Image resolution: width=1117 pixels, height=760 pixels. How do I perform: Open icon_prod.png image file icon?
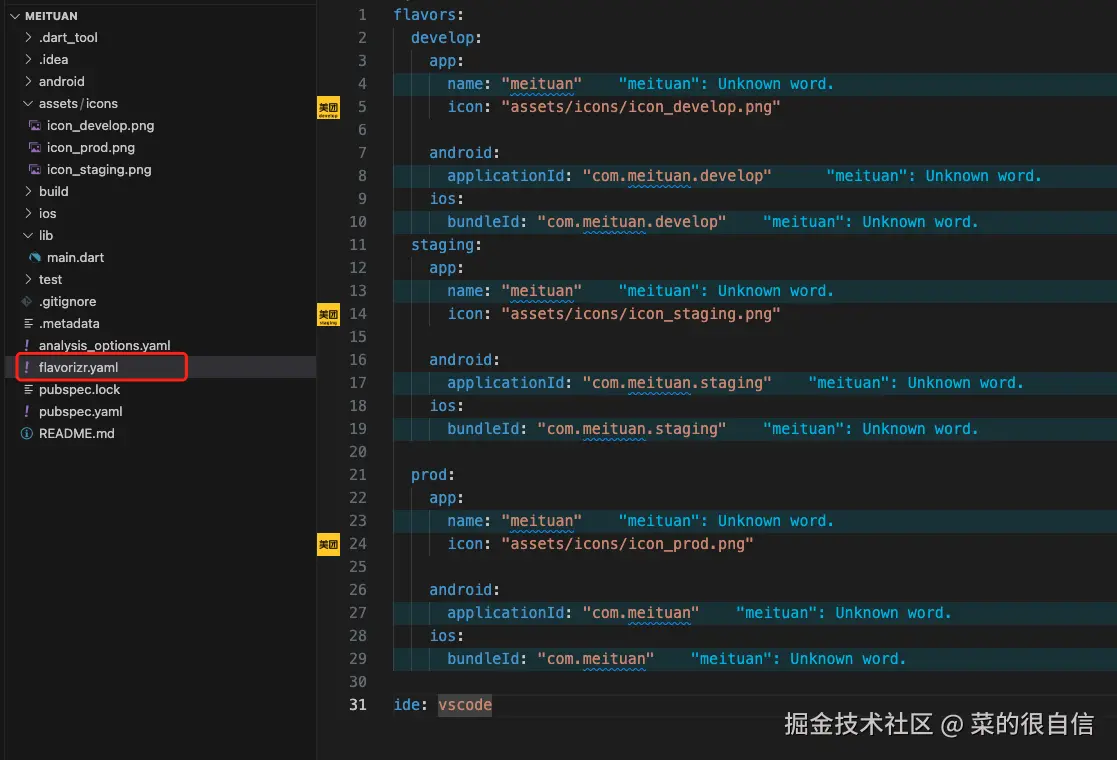coord(34,147)
